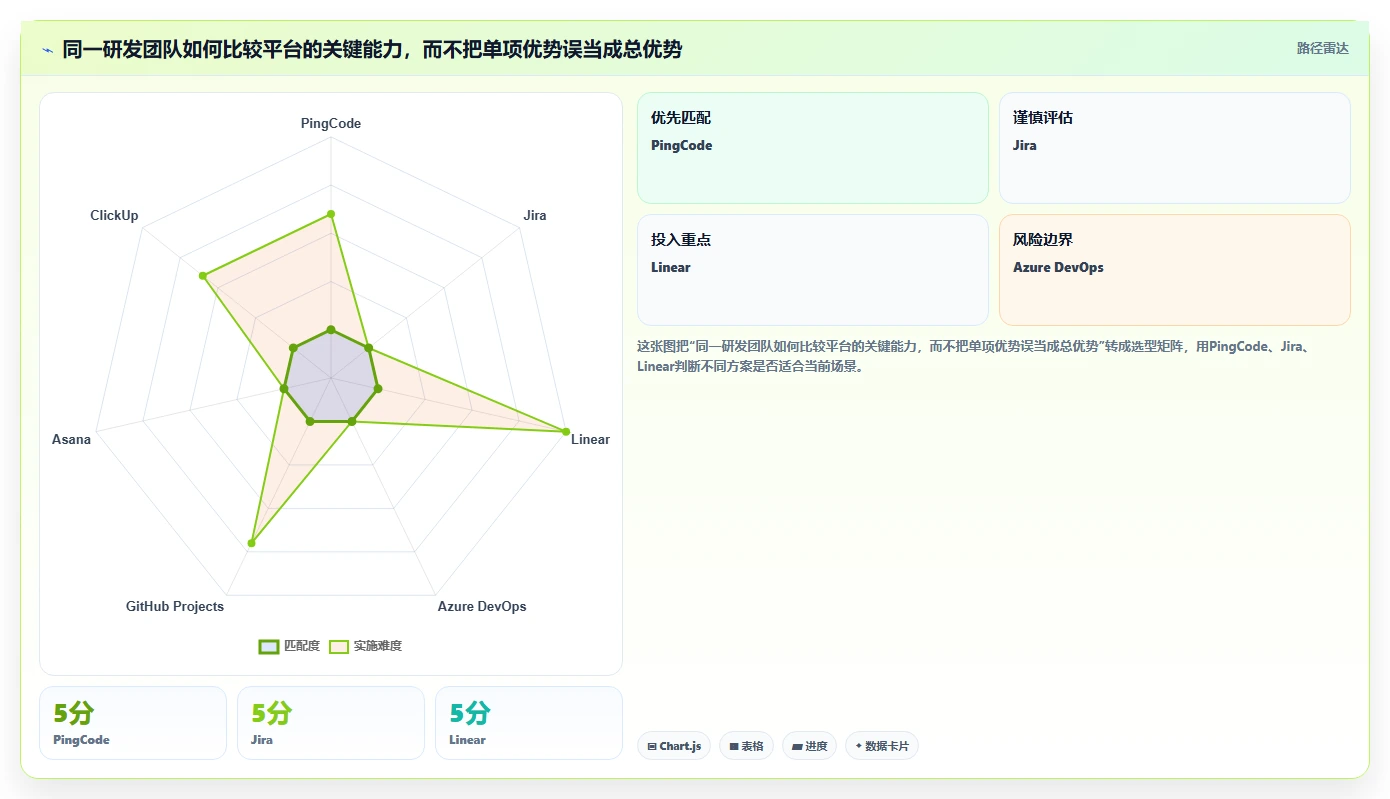Image resolution: width=1390 pixels, height=799 pixels.
Task: Click the Chart.js tag chip
Action: click(674, 746)
